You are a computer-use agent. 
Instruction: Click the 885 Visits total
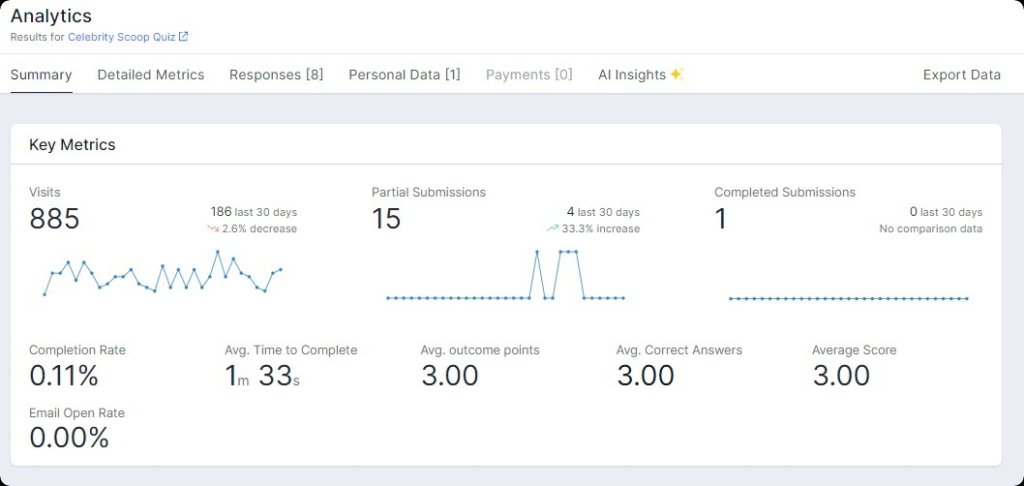click(x=54, y=219)
